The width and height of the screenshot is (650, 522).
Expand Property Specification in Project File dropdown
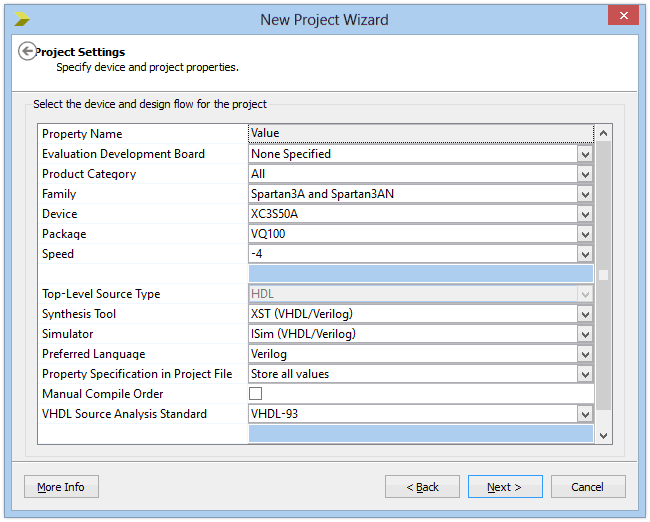click(x=585, y=374)
